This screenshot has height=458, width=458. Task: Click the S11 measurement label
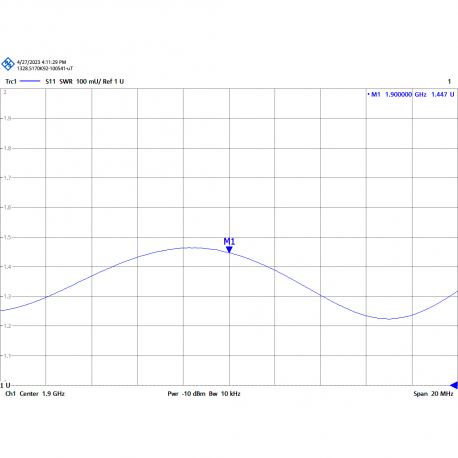click(x=50, y=81)
